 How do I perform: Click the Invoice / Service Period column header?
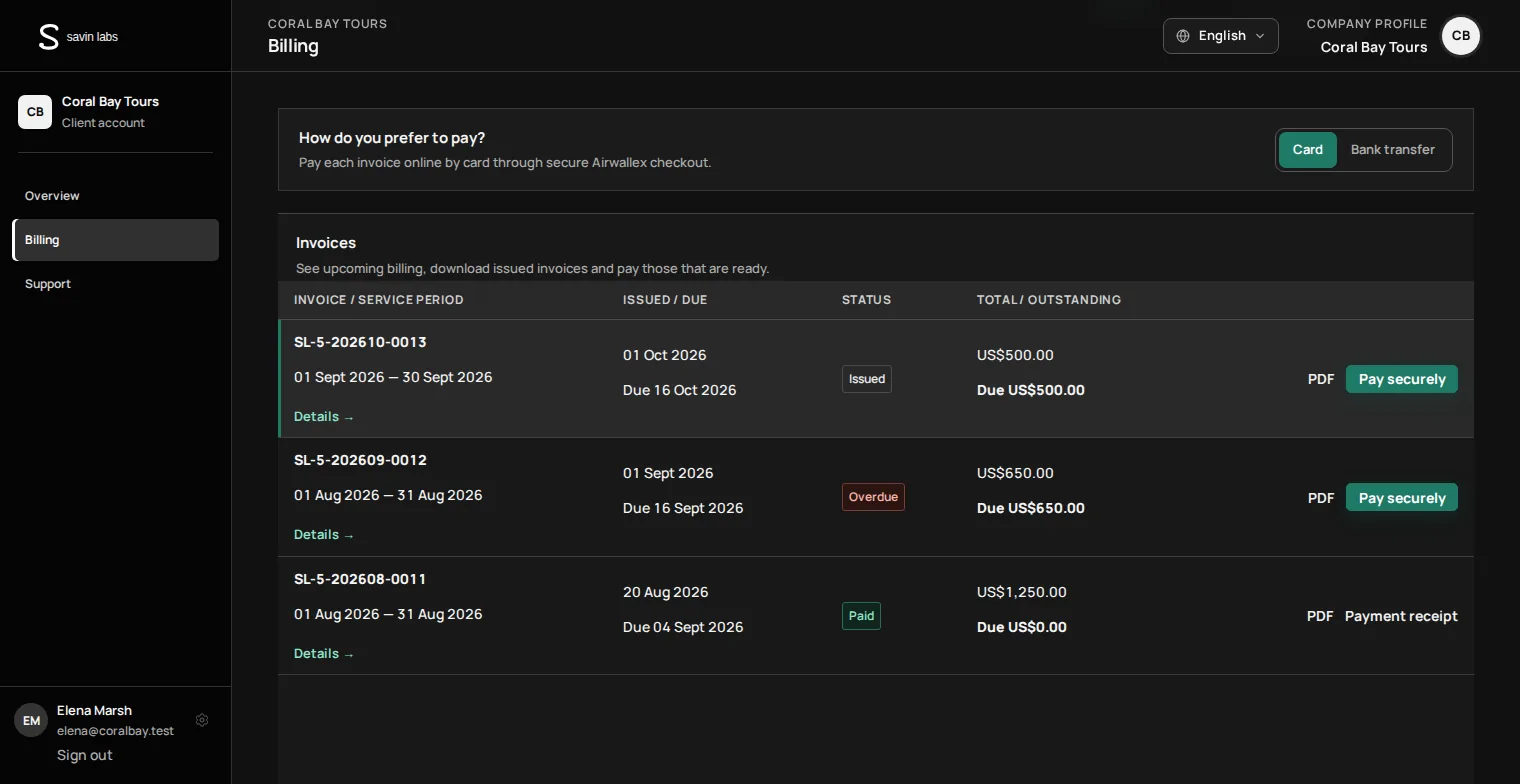coord(379,300)
